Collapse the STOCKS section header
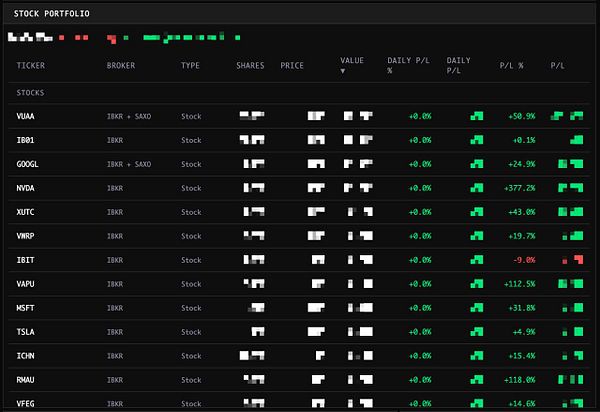 [30, 93]
